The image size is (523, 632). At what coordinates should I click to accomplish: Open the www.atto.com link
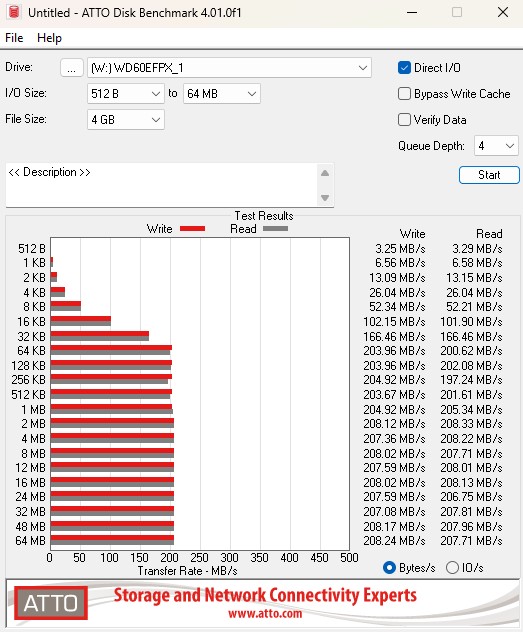pyautogui.click(x=265, y=614)
